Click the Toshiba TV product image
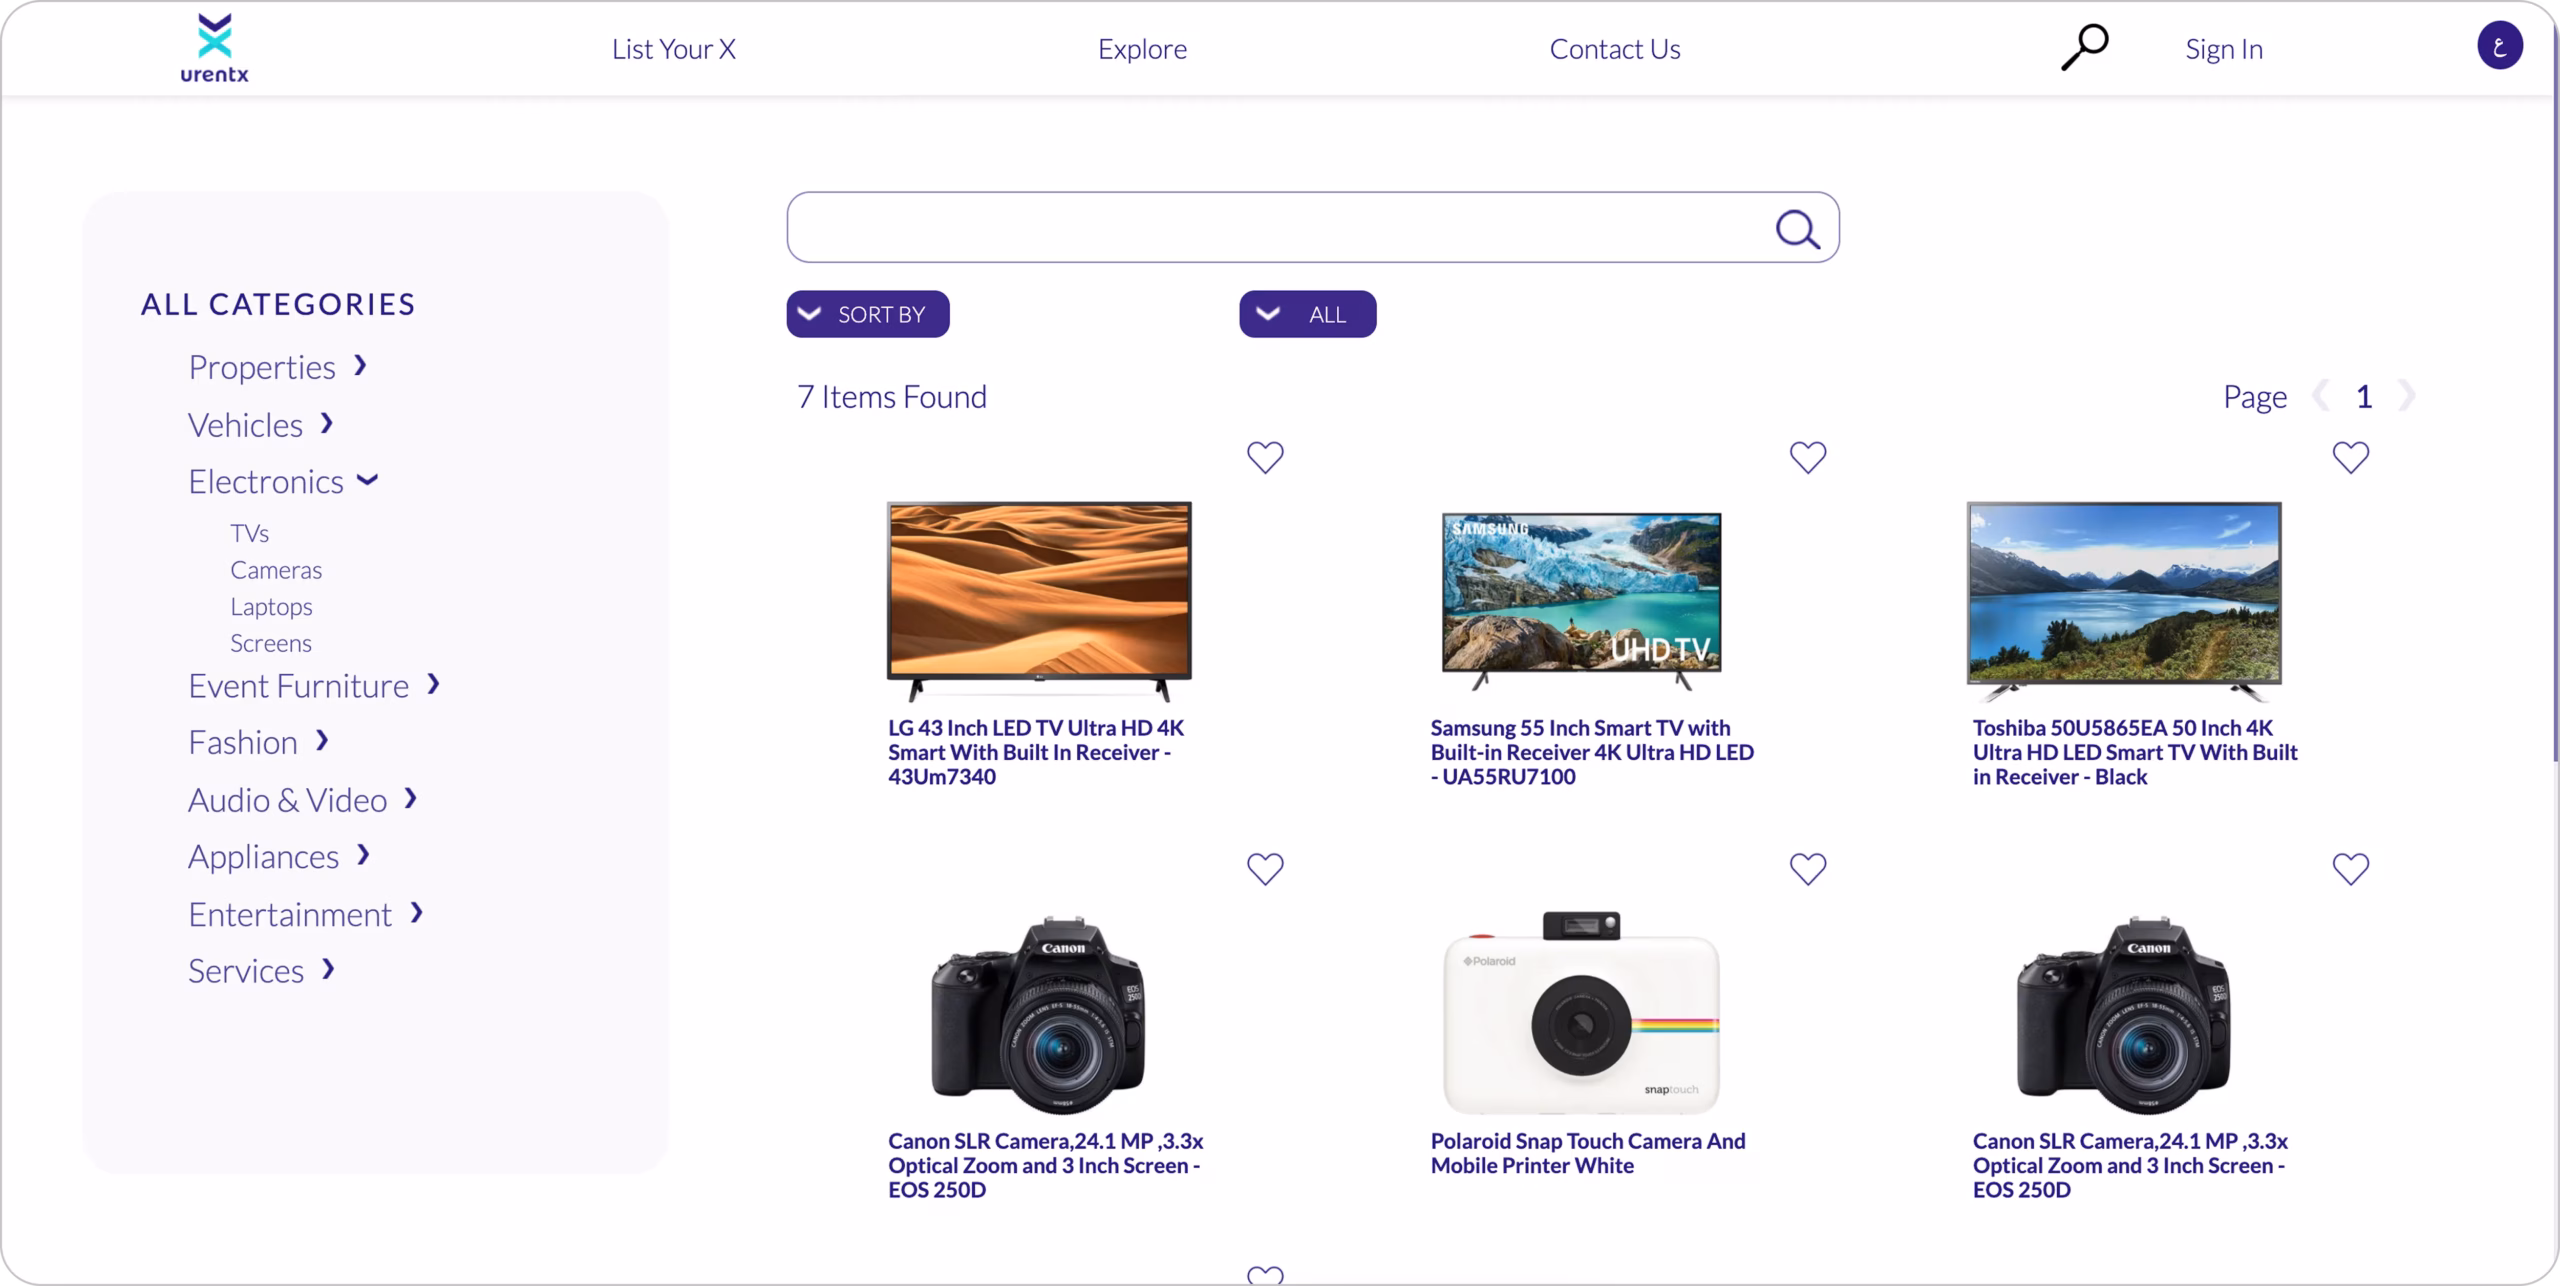The height and width of the screenshot is (1286, 2560). click(x=2124, y=600)
